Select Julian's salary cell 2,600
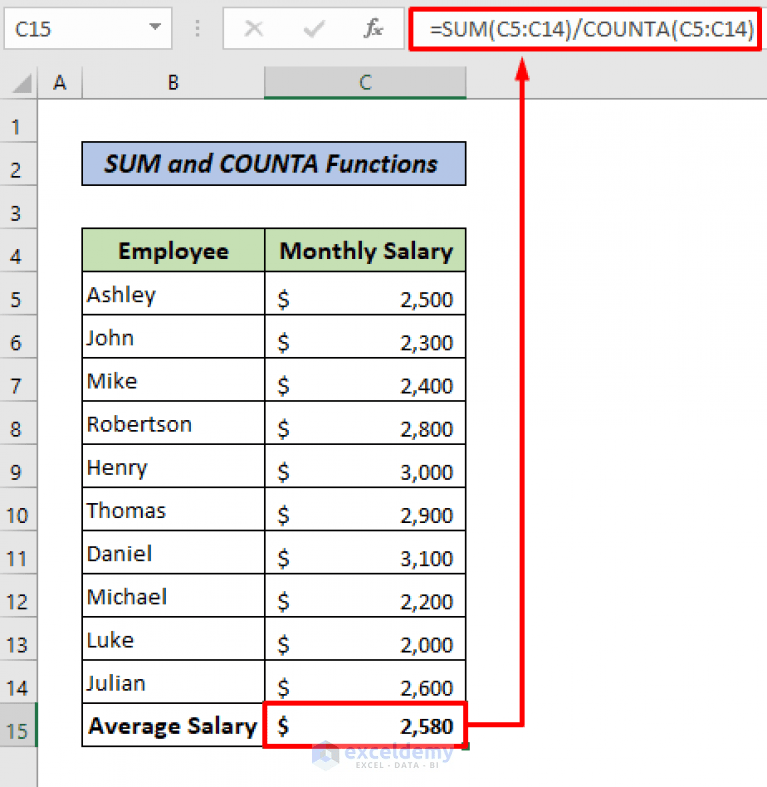The width and height of the screenshot is (767, 787). [x=365, y=682]
